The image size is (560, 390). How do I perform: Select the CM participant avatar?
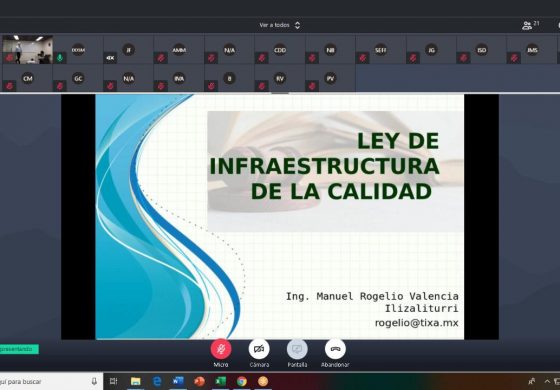pos(28,78)
